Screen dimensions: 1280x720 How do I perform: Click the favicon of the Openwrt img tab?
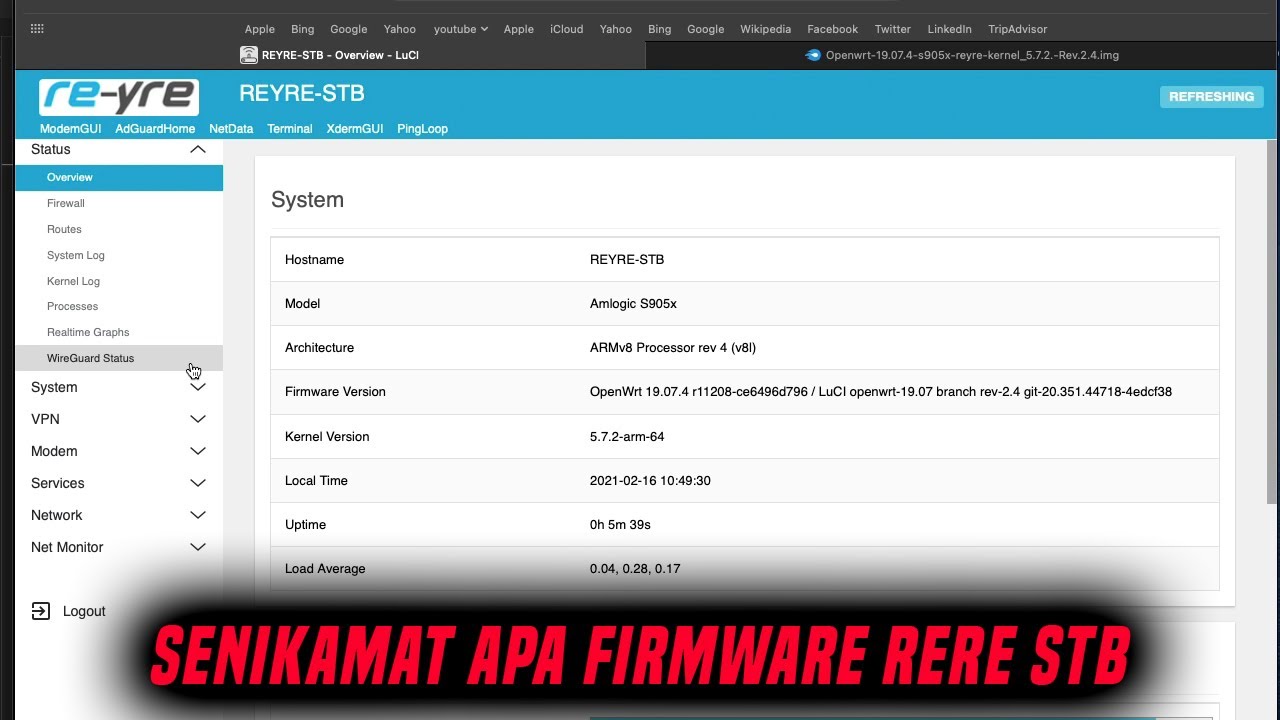point(813,55)
